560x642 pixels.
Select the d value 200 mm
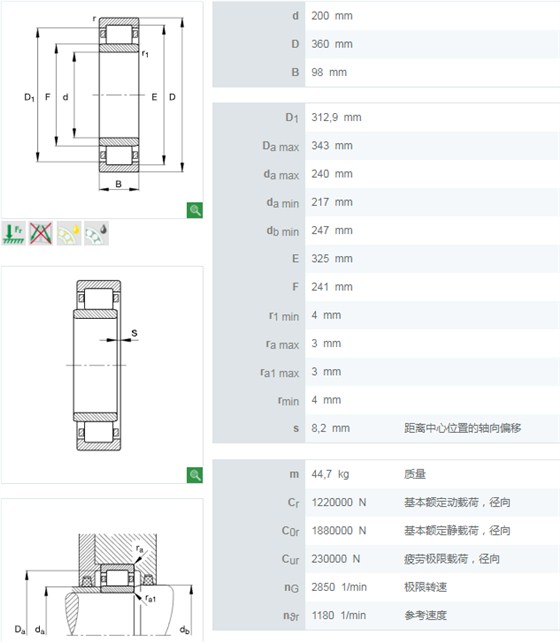[x=332, y=16]
